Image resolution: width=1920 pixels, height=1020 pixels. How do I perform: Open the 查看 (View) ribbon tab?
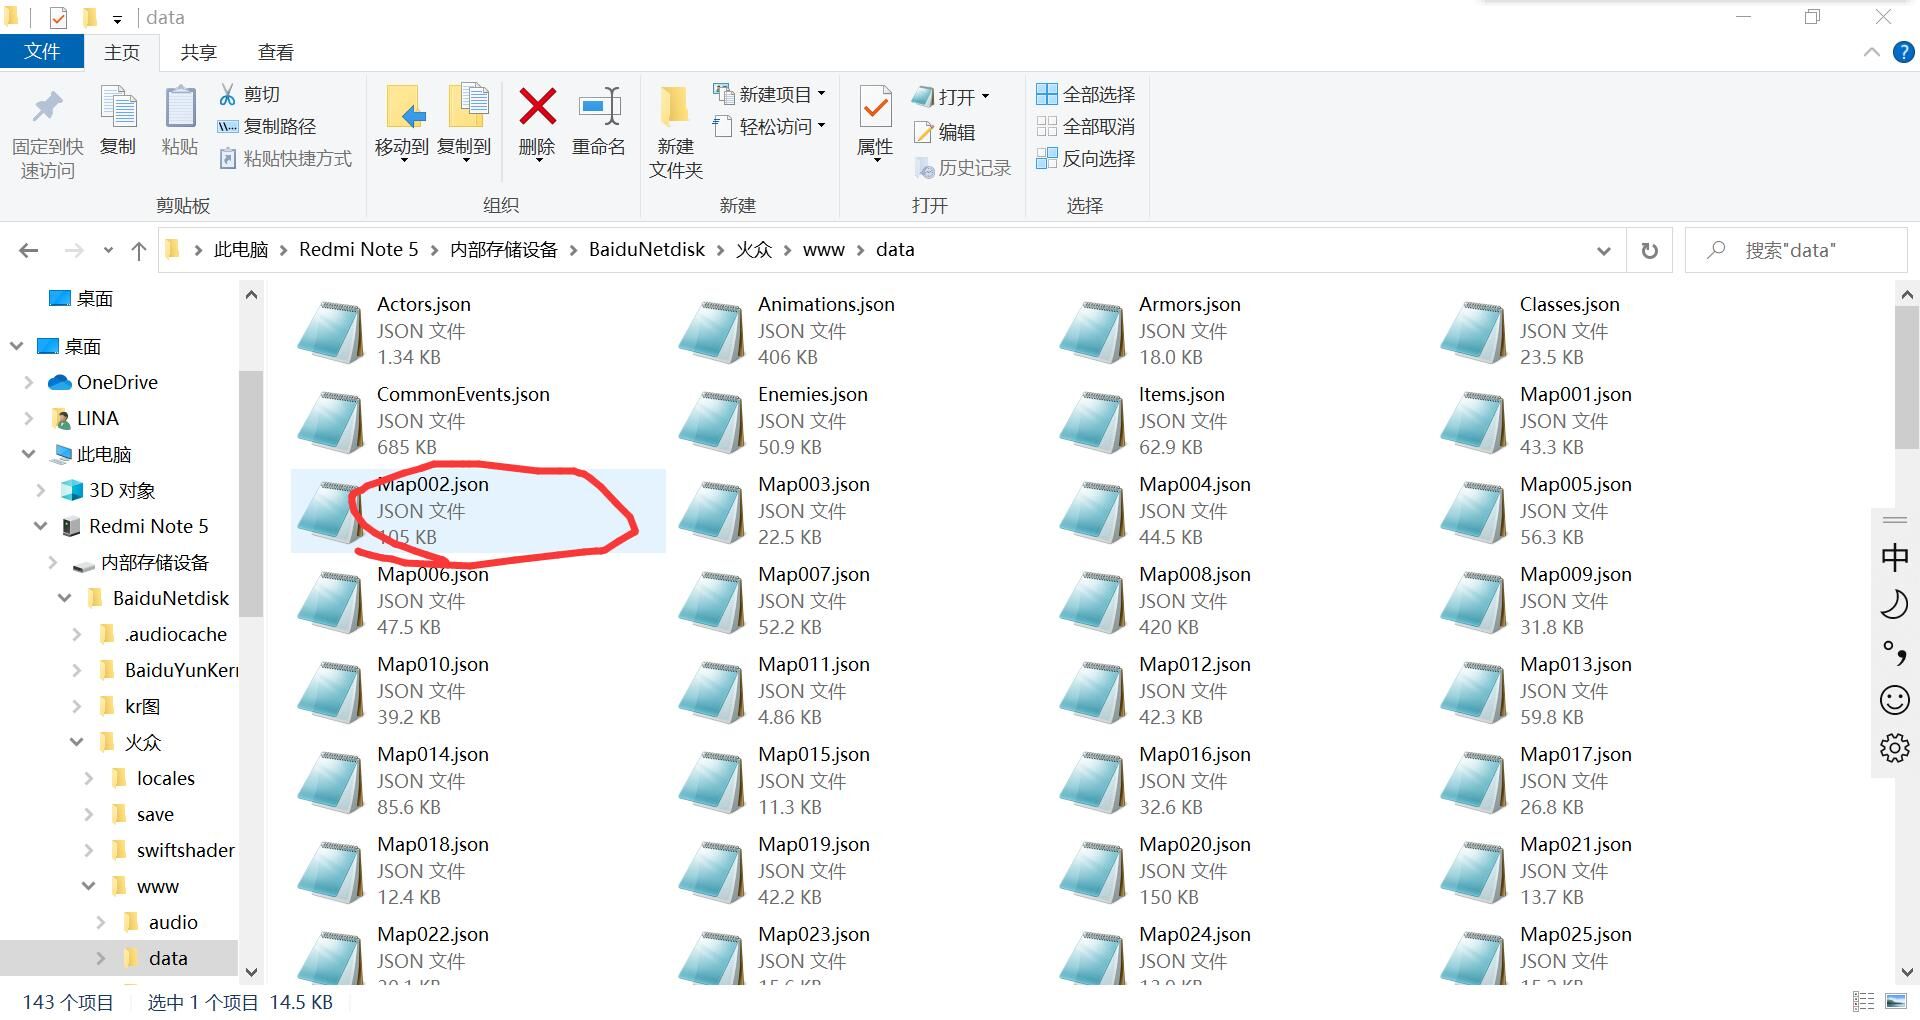pyautogui.click(x=275, y=53)
